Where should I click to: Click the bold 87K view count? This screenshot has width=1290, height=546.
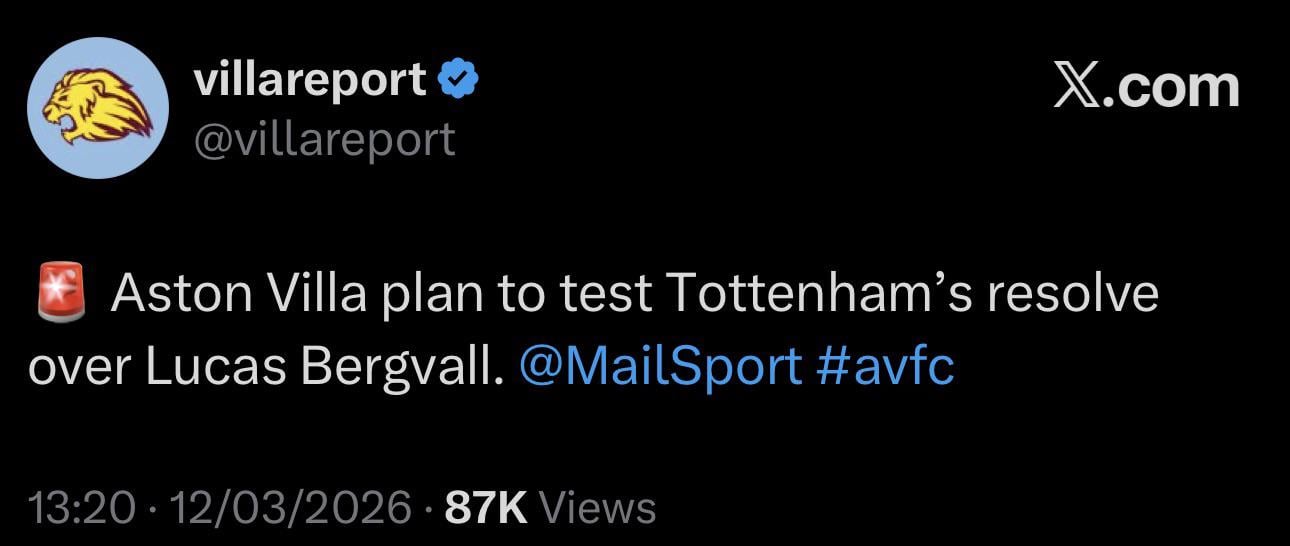[x=486, y=508]
